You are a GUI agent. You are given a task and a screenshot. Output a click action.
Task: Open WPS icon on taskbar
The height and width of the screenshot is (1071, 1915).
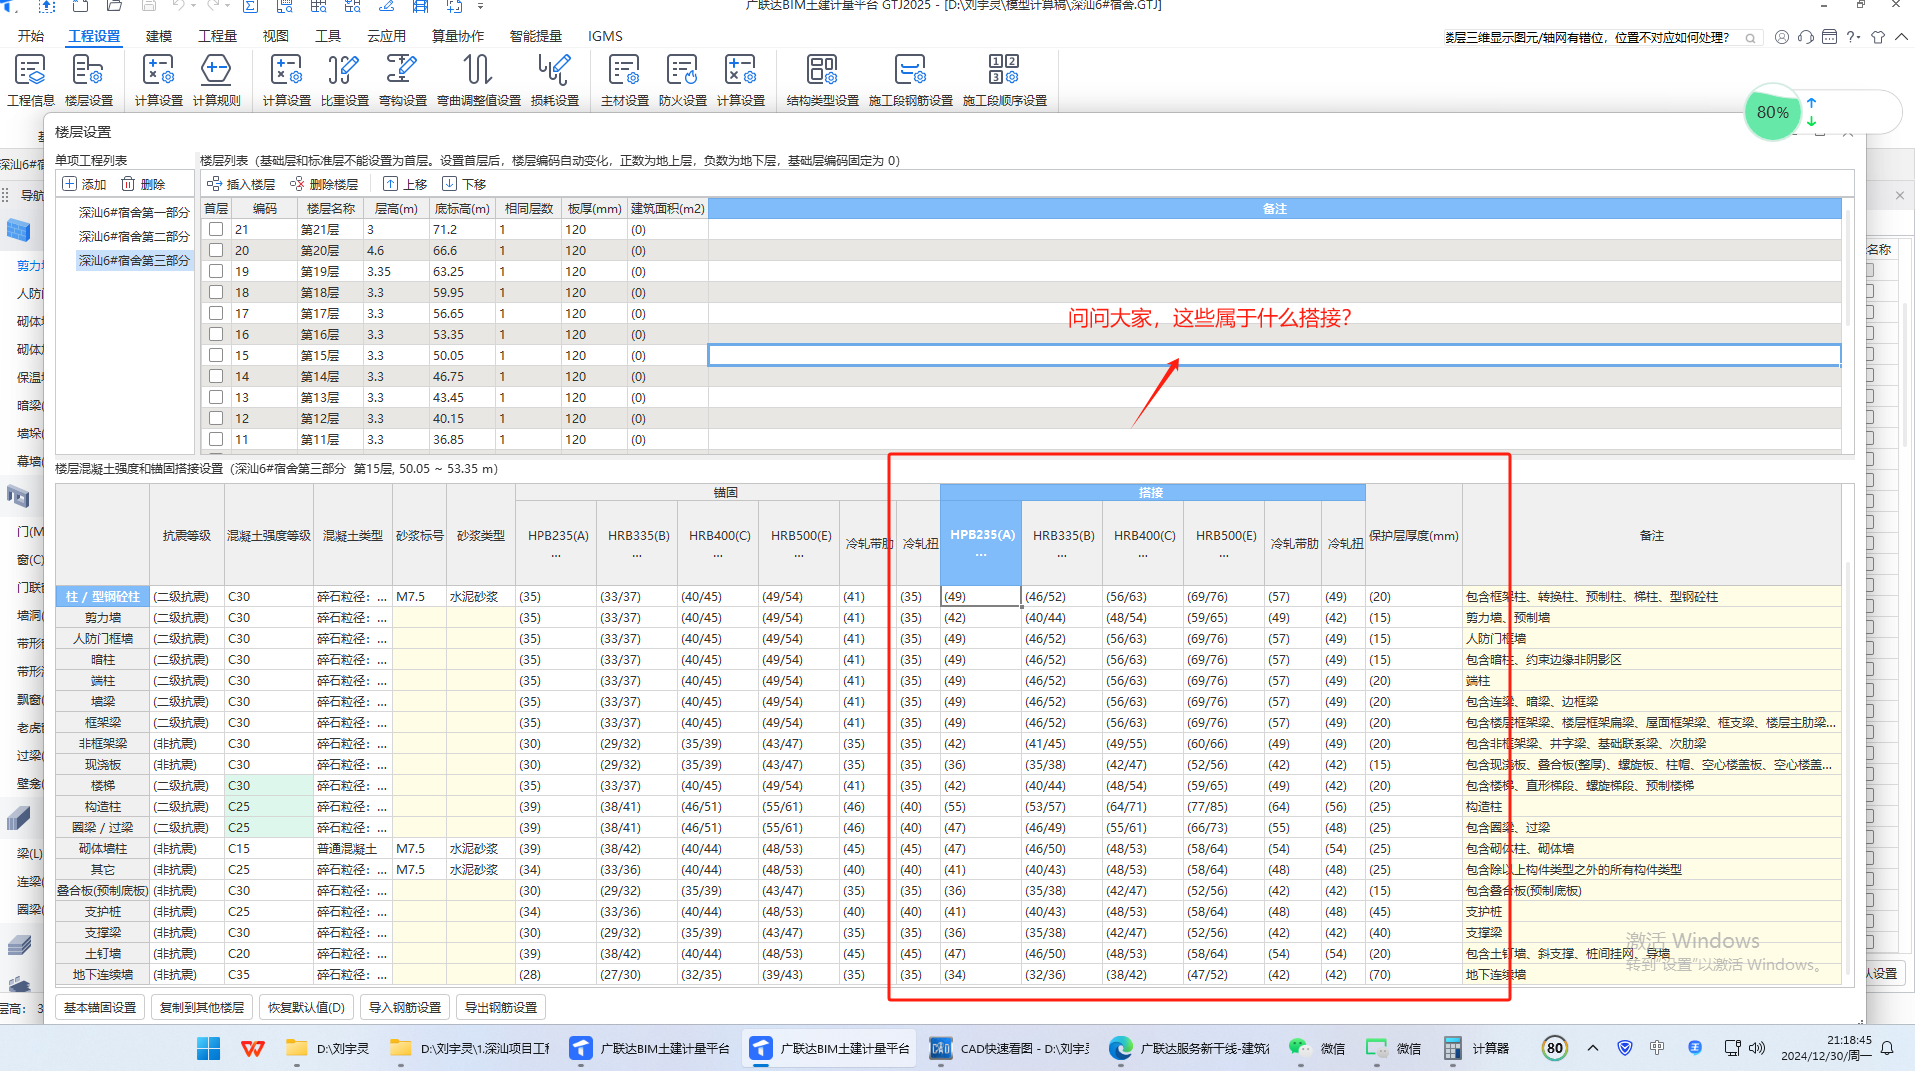(252, 1048)
